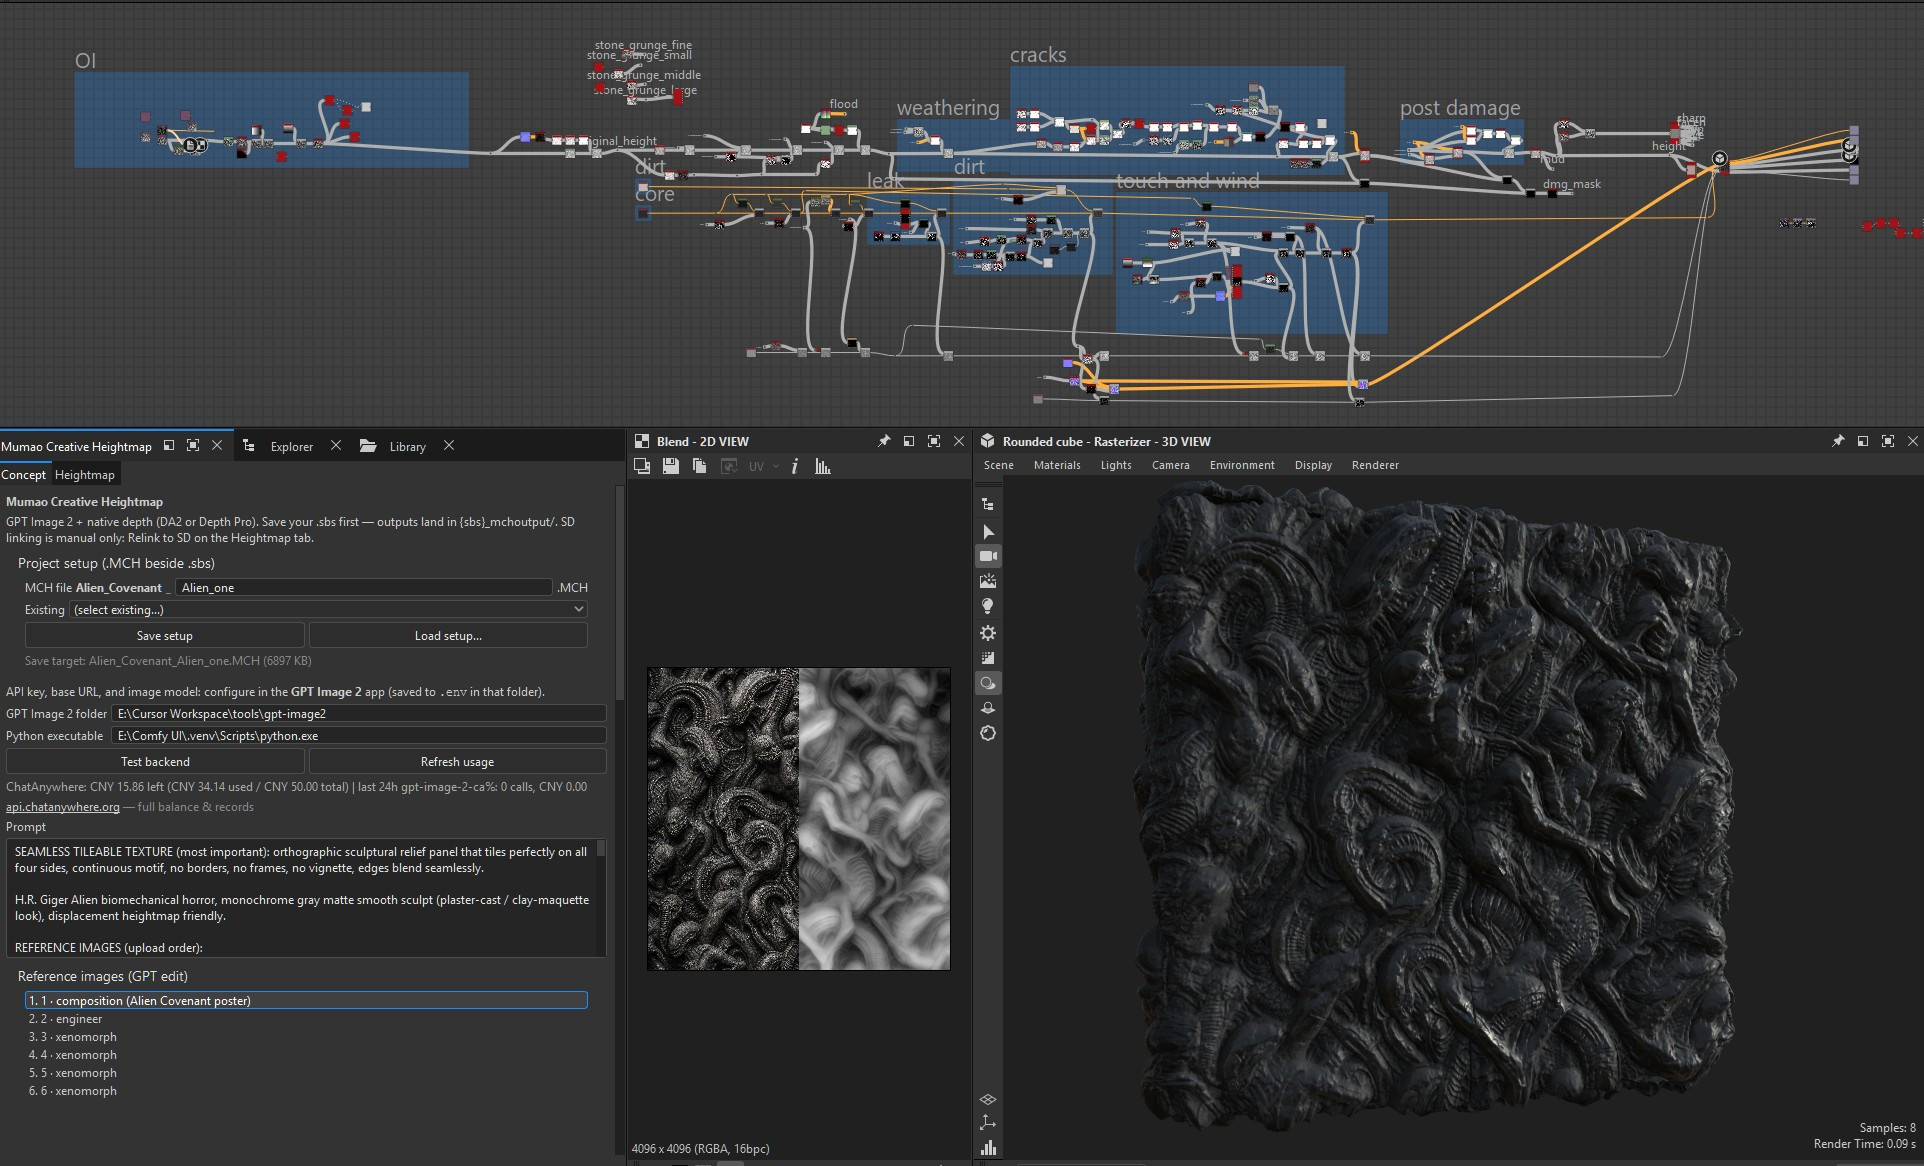Select reference image 3 · xenomorph row
The image size is (1924, 1166).
click(306, 1037)
